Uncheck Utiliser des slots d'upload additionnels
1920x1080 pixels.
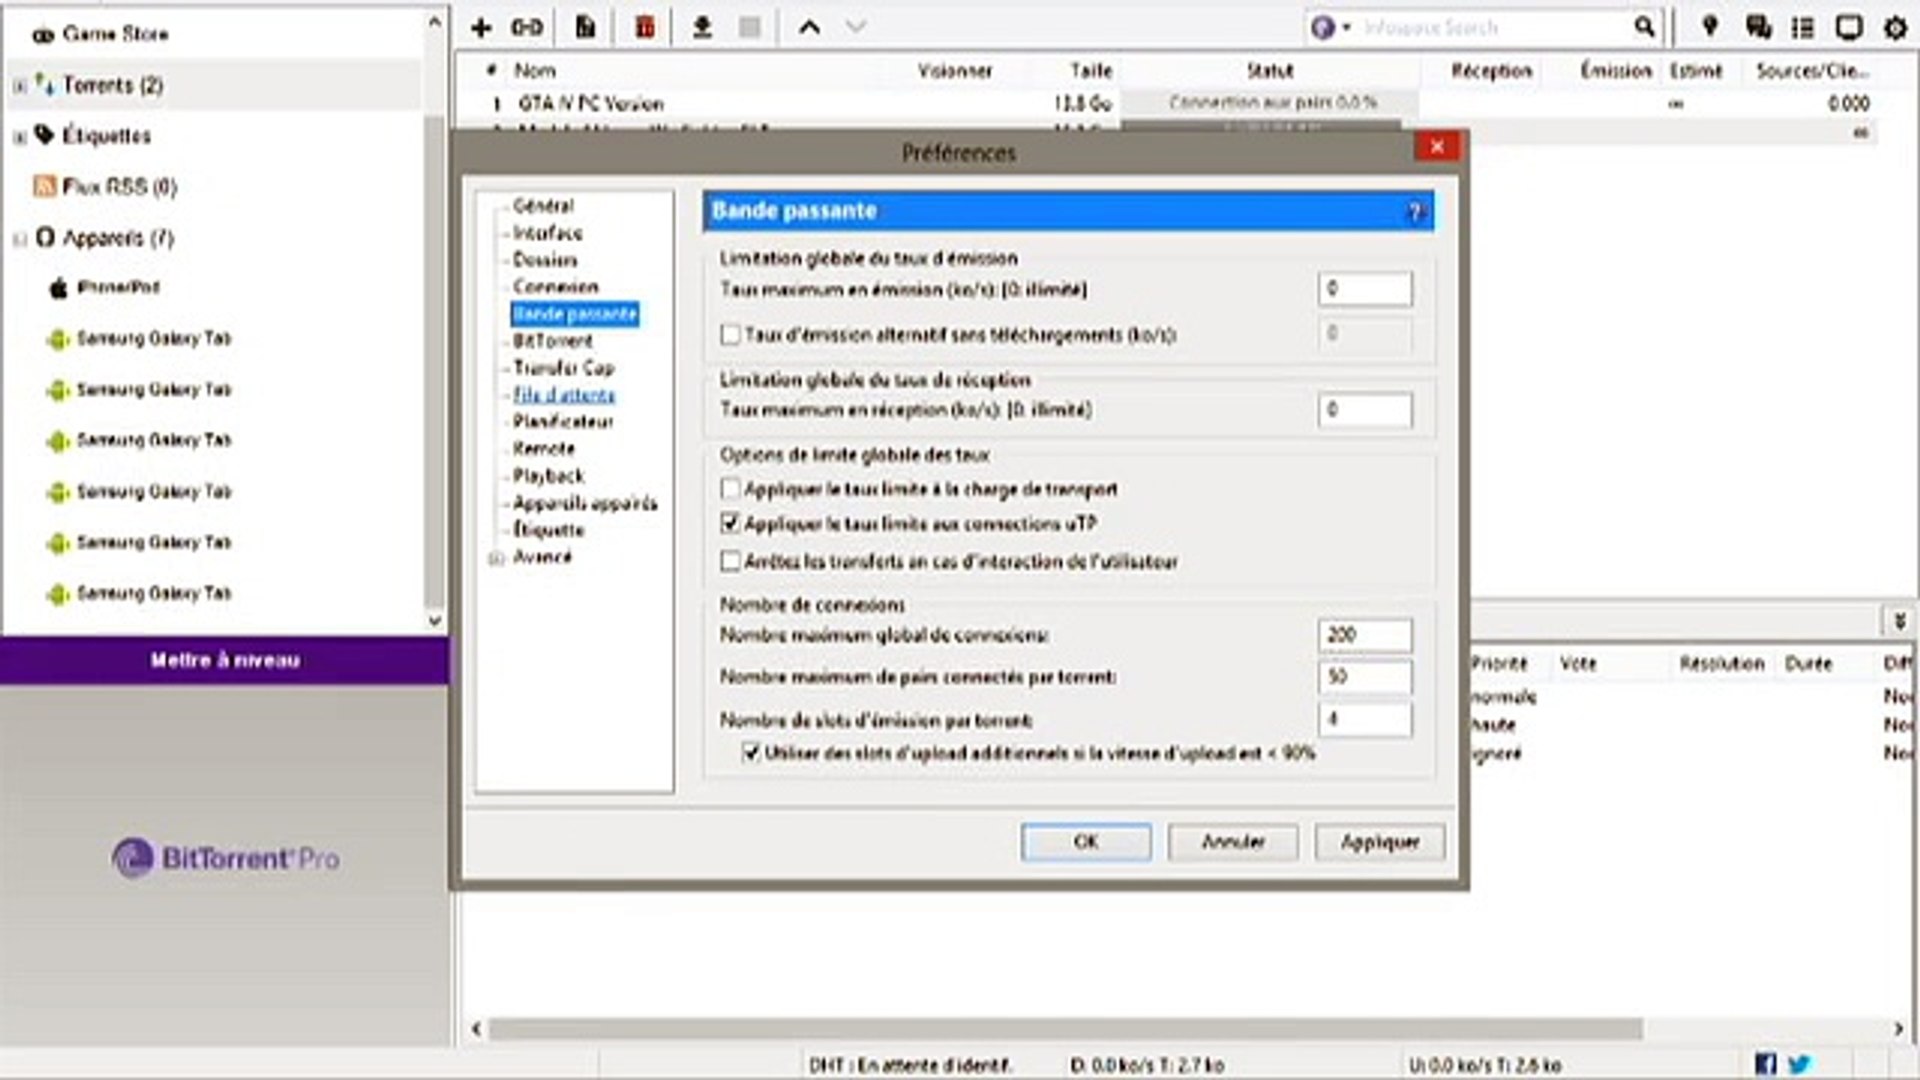(x=752, y=752)
